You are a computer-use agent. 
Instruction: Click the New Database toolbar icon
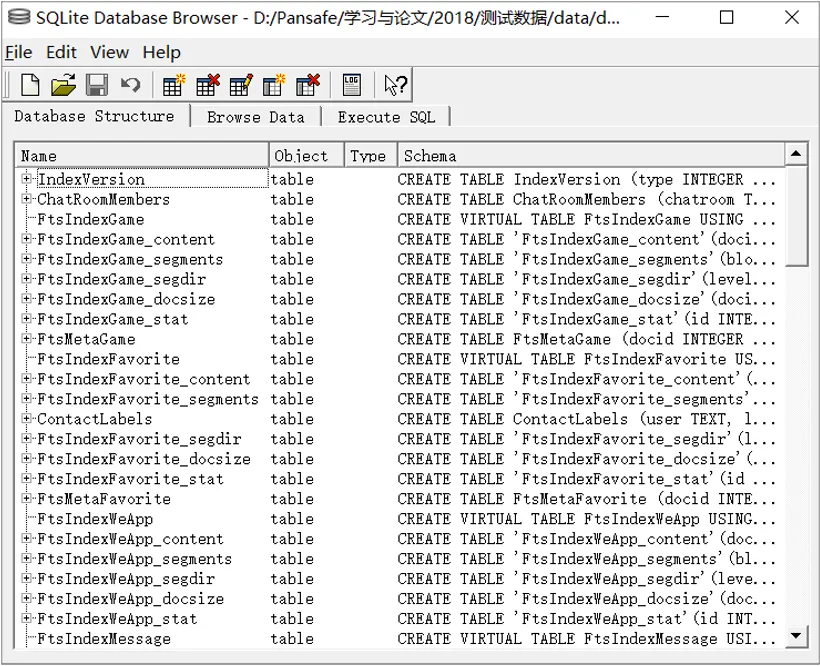click(x=30, y=85)
